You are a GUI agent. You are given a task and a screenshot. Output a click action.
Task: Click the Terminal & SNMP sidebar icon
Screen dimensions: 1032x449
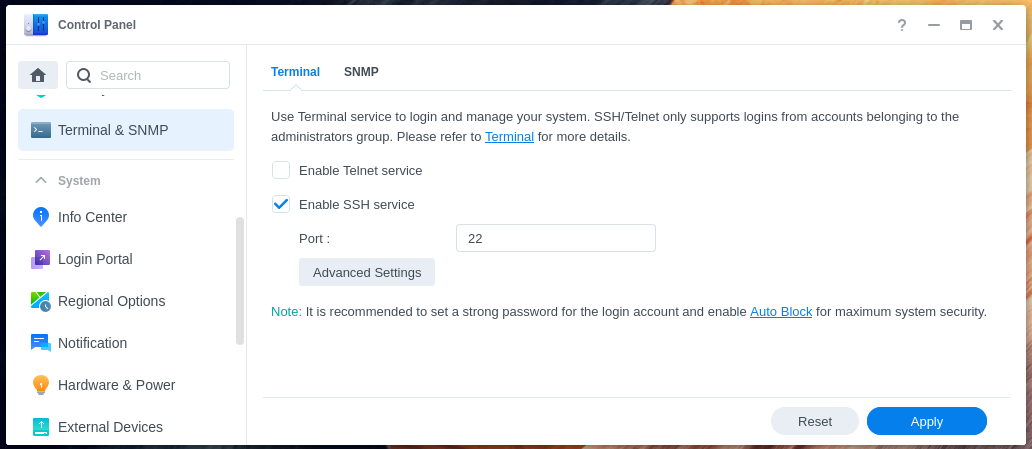click(41, 130)
